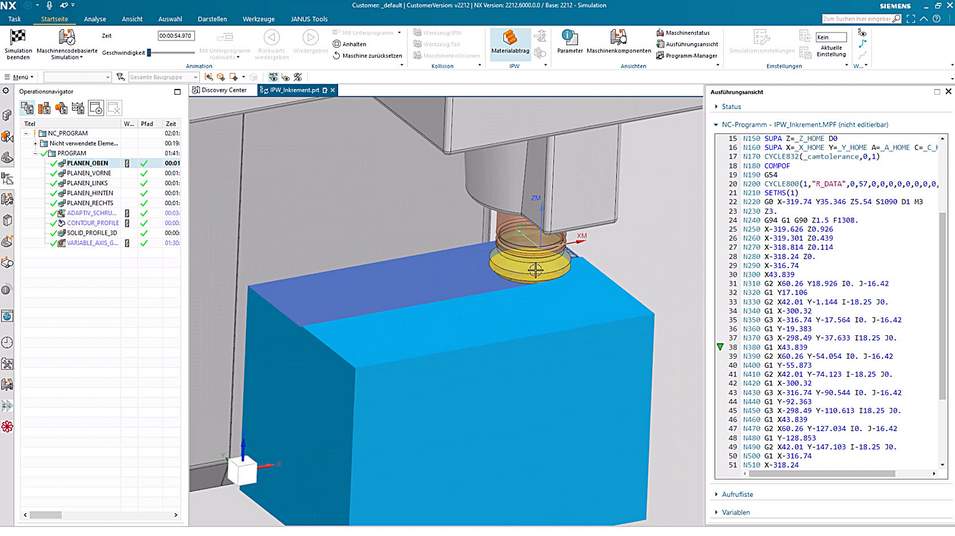Viewport: 955px width, 536px height.
Task: Click Anhalten pause button
Action: pyautogui.click(x=350, y=44)
